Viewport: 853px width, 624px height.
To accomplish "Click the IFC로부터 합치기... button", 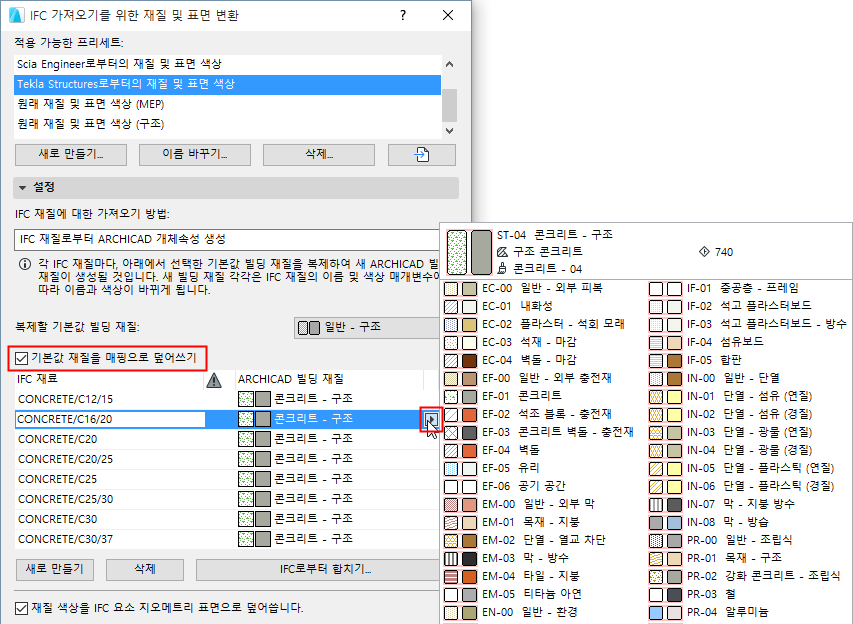I will 318,570.
